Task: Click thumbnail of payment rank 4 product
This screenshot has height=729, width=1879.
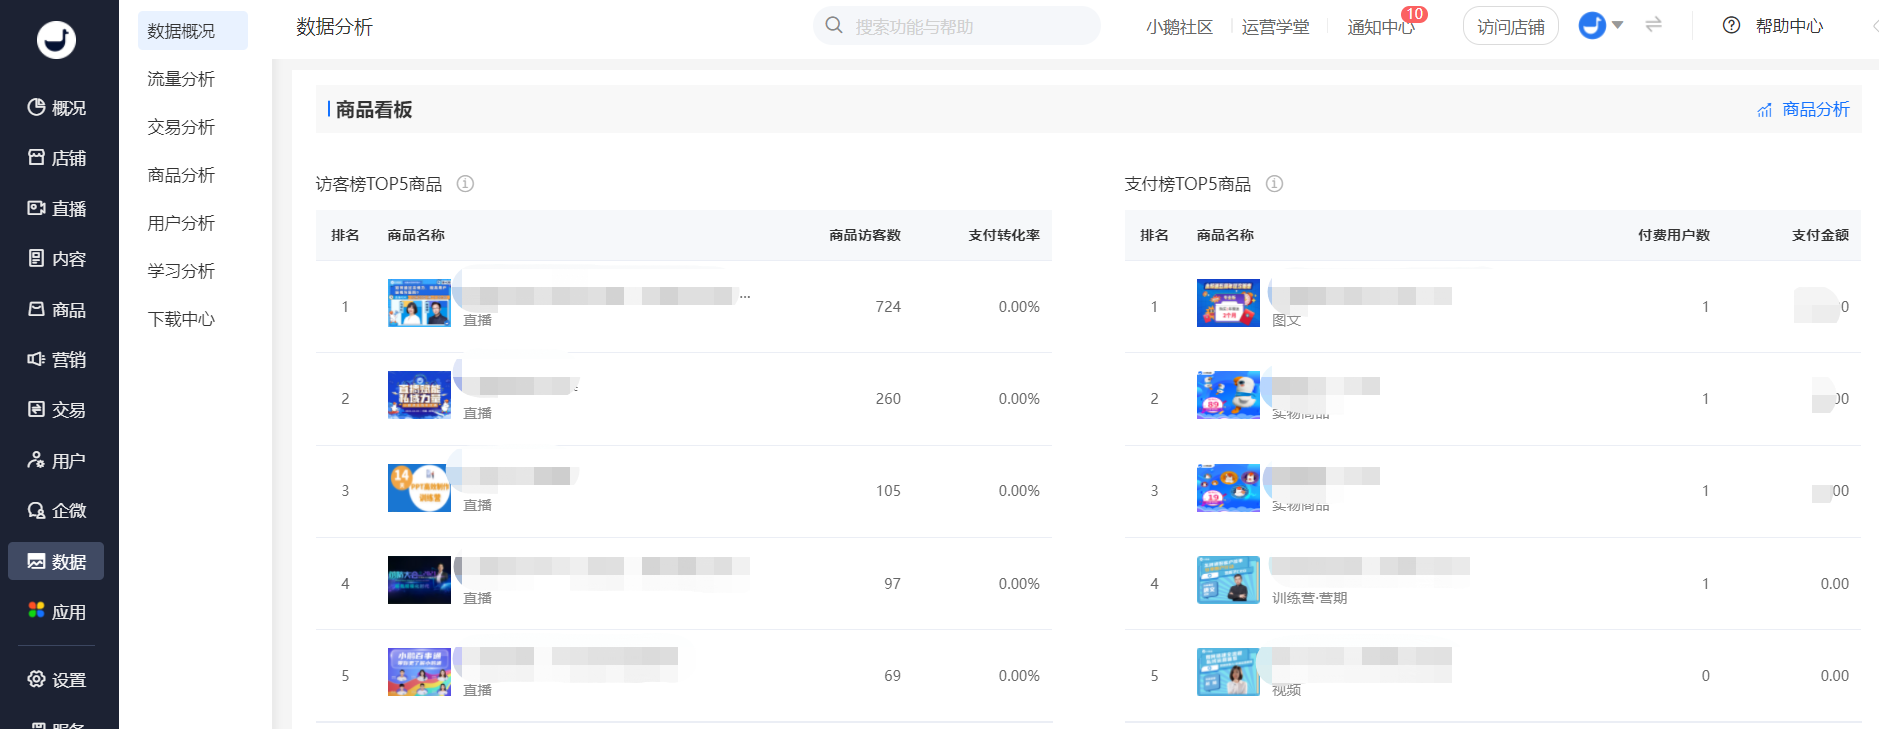Action: [1228, 580]
